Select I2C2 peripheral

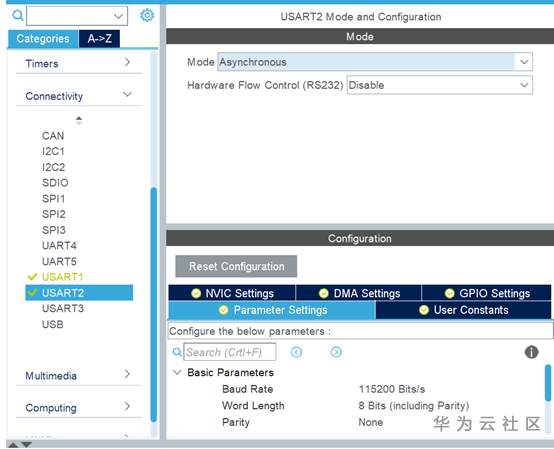54,167
